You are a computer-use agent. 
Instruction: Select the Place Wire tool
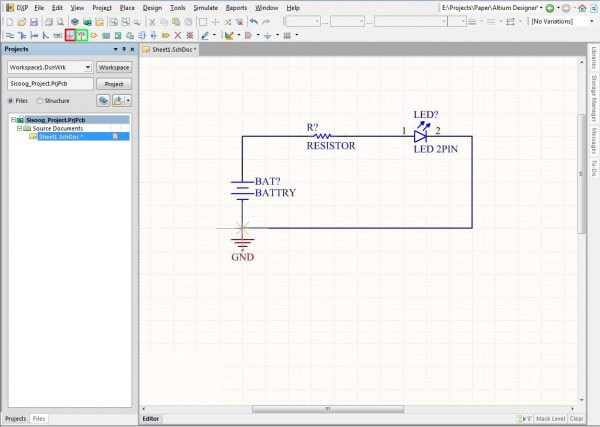tap(10, 36)
